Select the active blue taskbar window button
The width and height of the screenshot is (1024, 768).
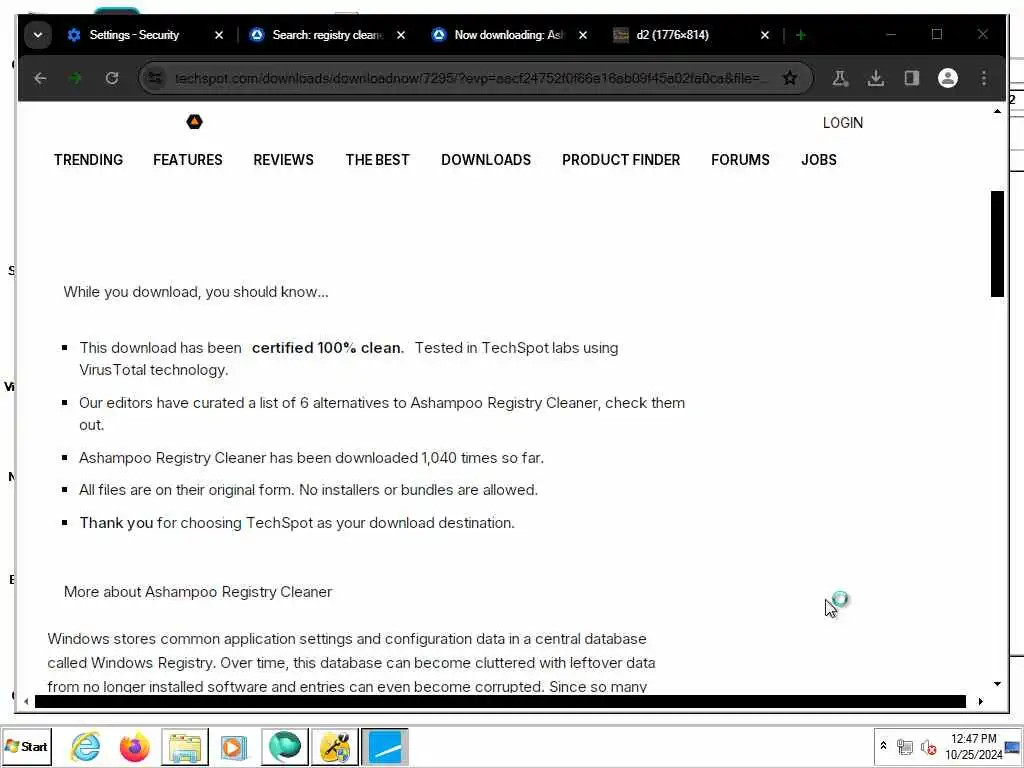[385, 746]
